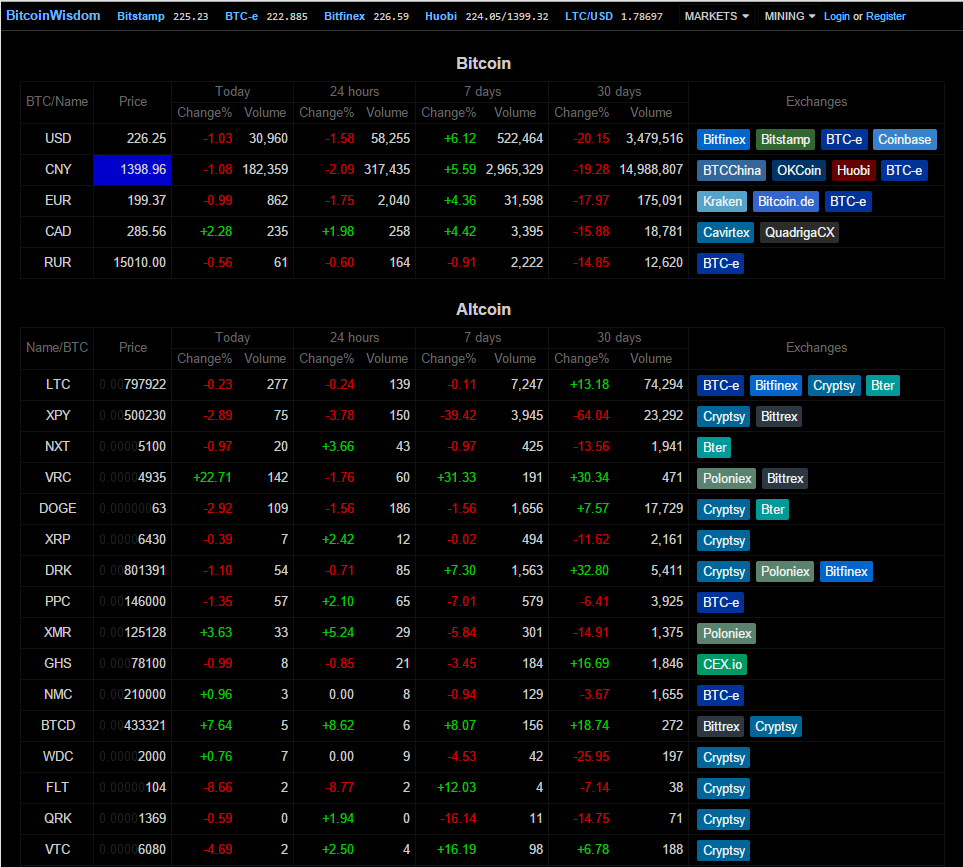This screenshot has width=963, height=867.
Task: Open Coinbase exchange for USD row
Action: [x=904, y=139]
